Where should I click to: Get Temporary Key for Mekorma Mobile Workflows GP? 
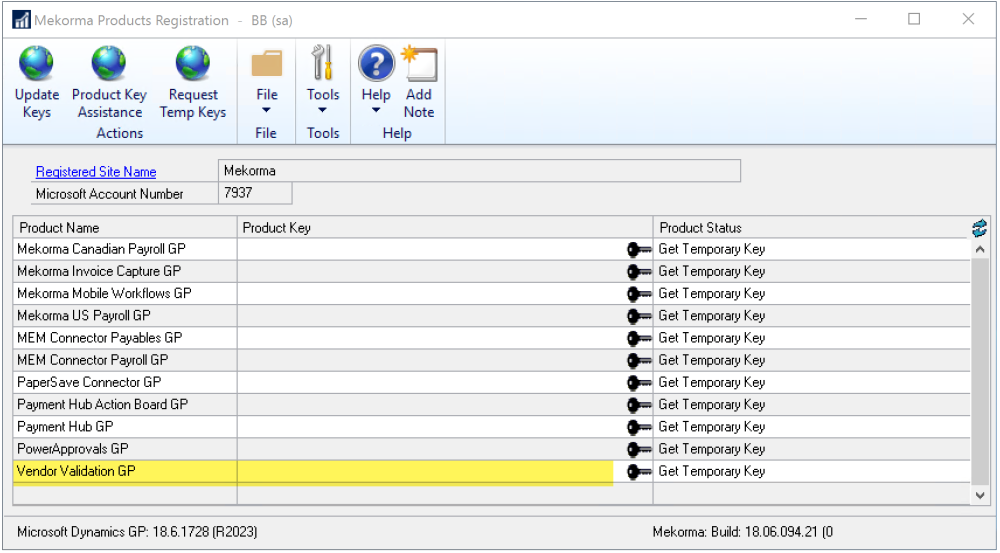[x=712, y=294]
